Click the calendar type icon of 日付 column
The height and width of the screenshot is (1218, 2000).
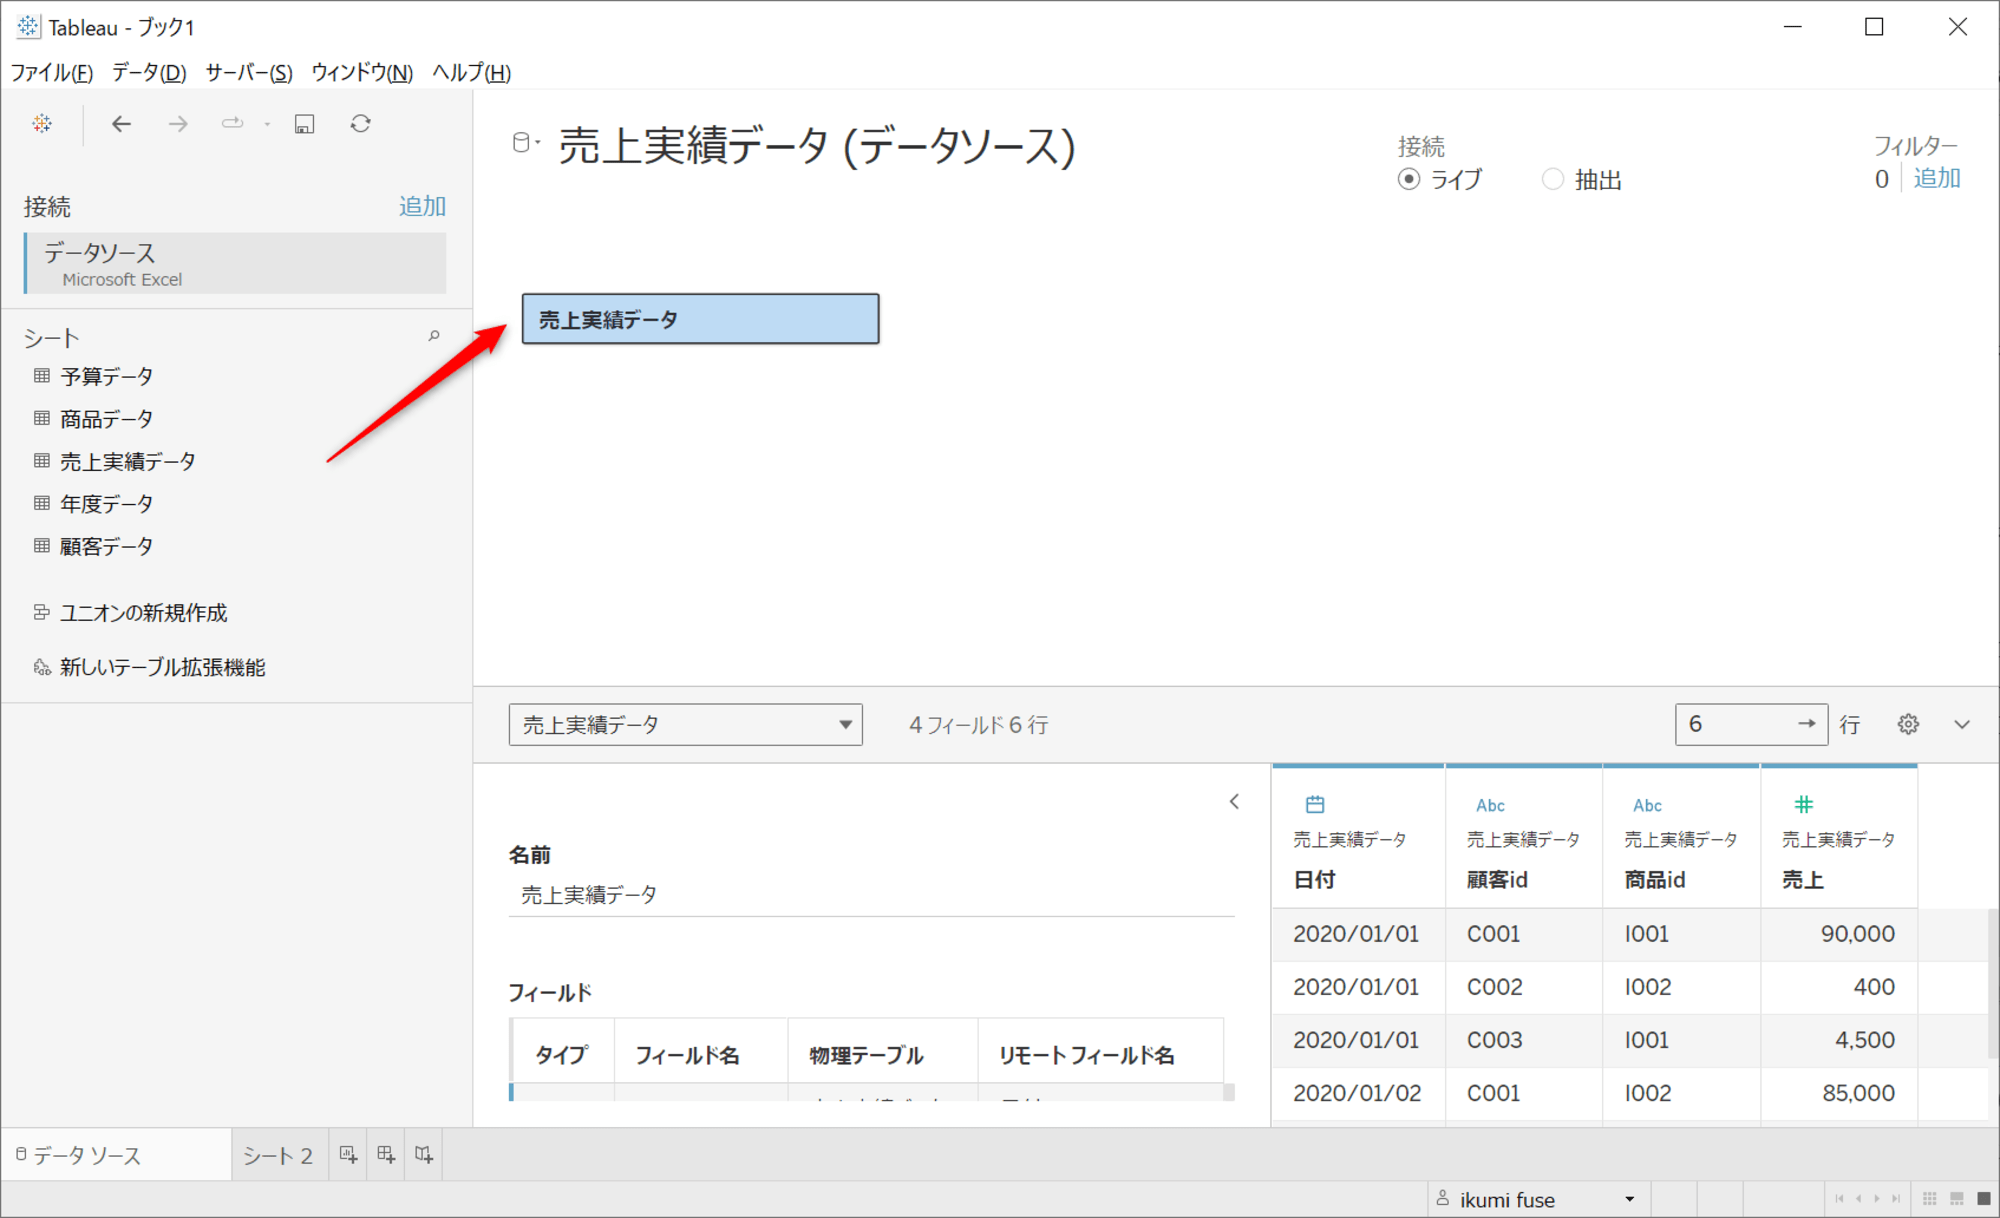click(1315, 804)
